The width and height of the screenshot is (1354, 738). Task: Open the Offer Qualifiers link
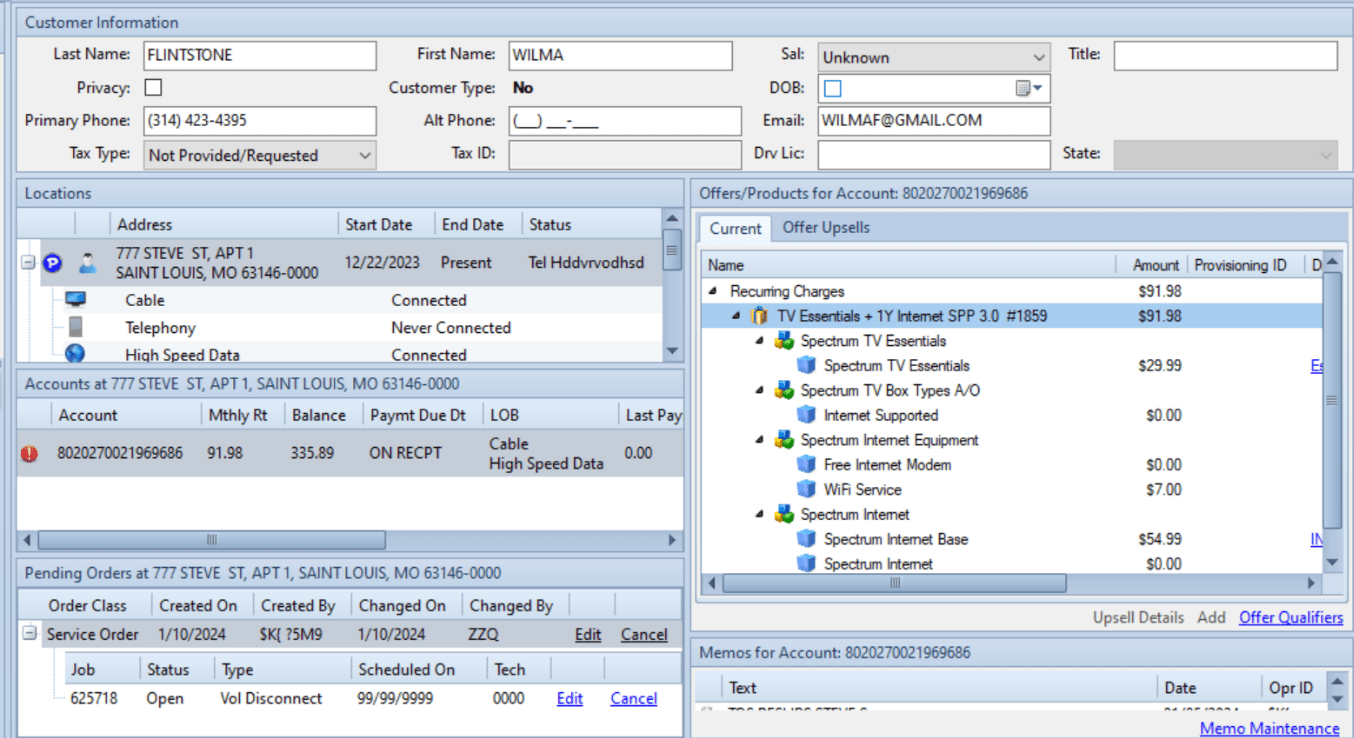point(1290,617)
